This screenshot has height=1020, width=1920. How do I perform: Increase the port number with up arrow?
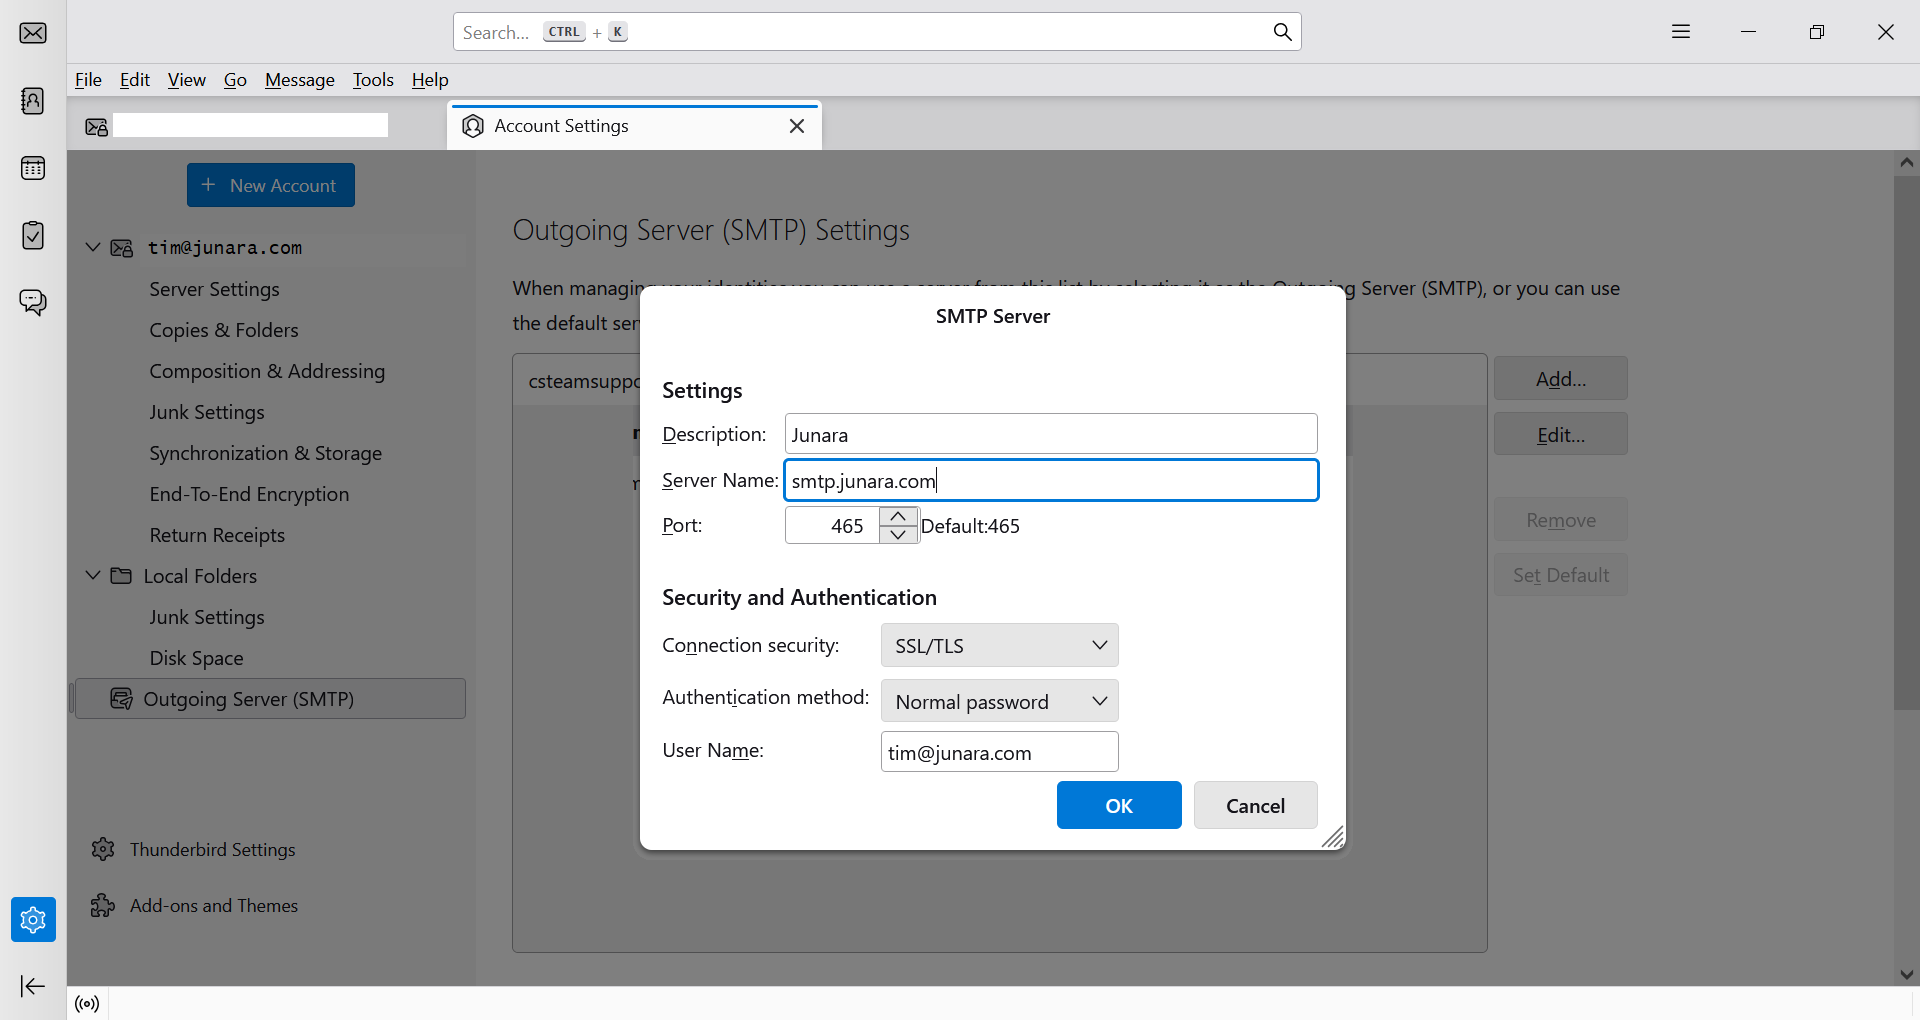point(898,516)
